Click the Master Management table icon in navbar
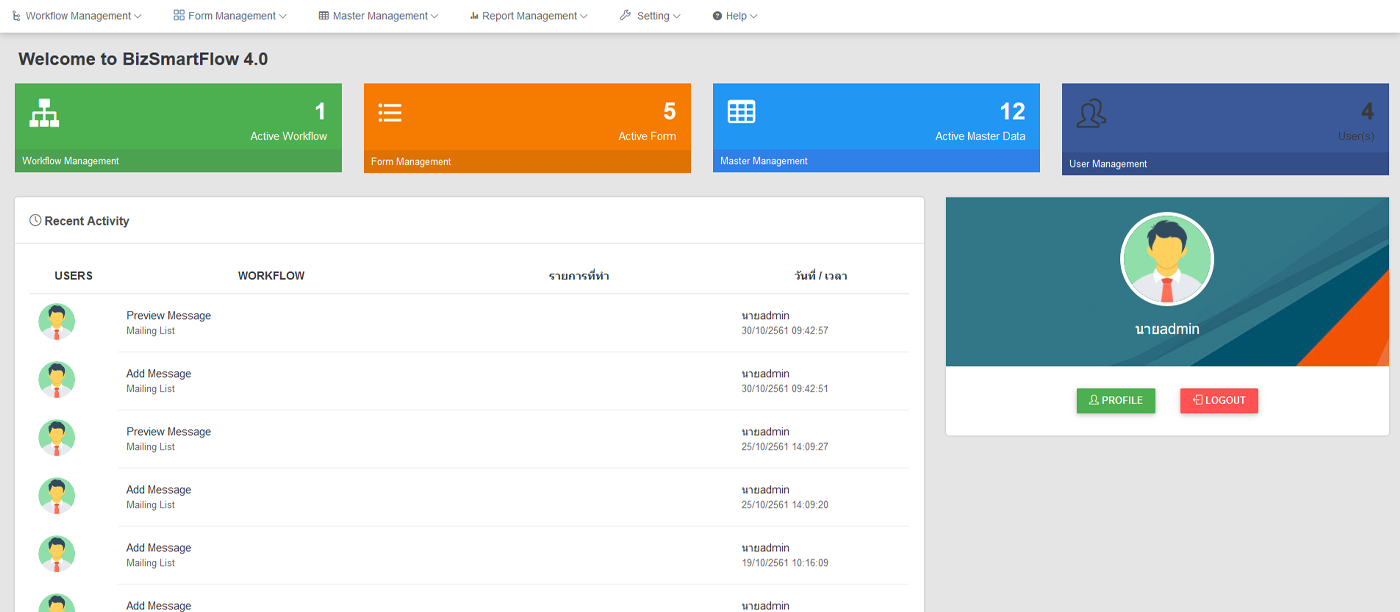Image resolution: width=1400 pixels, height=612 pixels. (x=323, y=16)
